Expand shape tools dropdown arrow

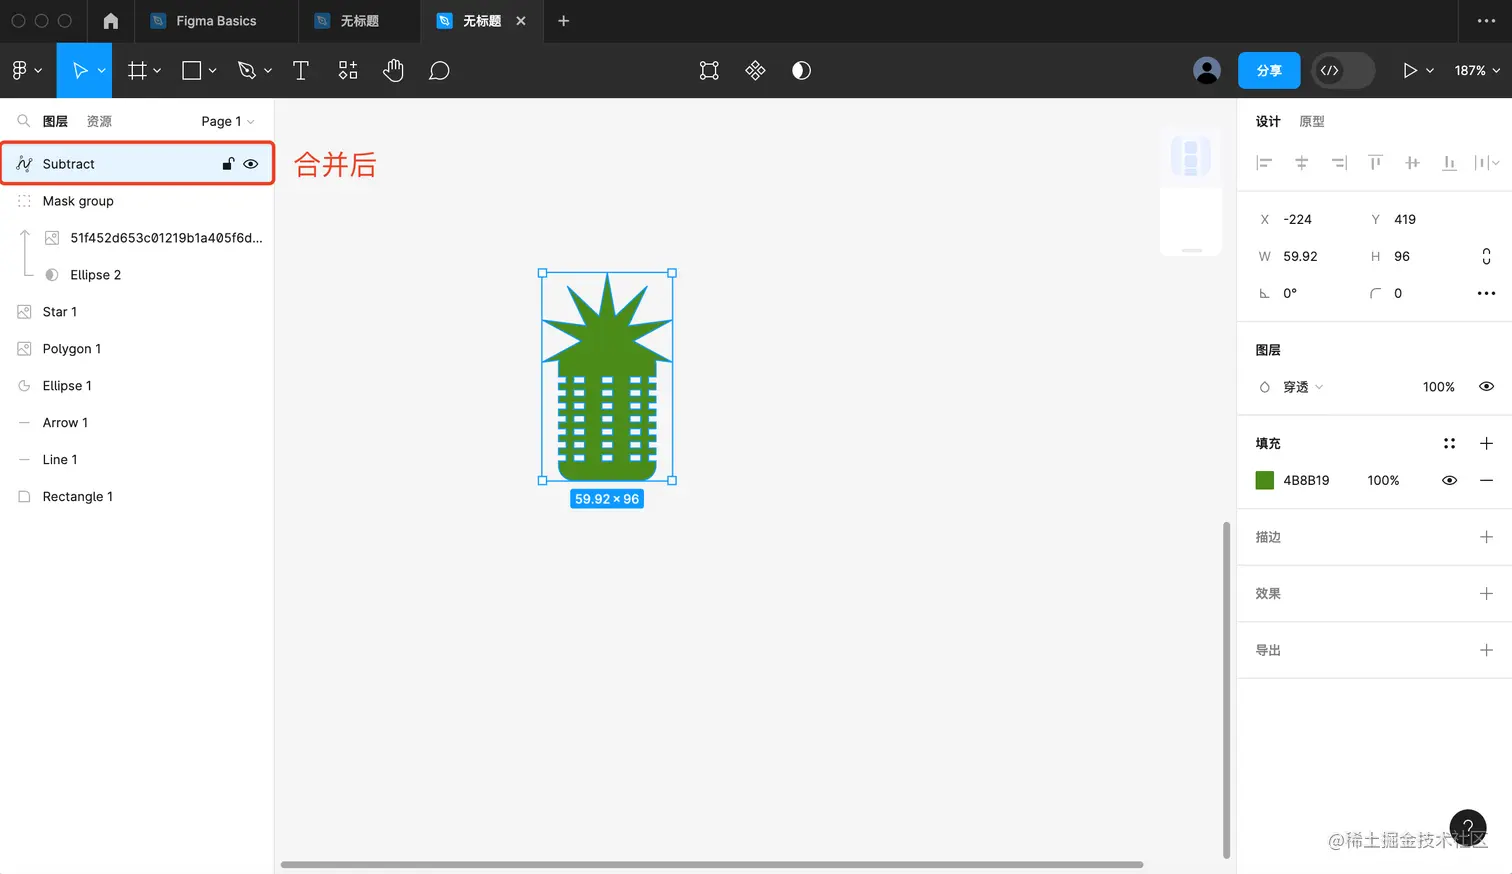(212, 71)
